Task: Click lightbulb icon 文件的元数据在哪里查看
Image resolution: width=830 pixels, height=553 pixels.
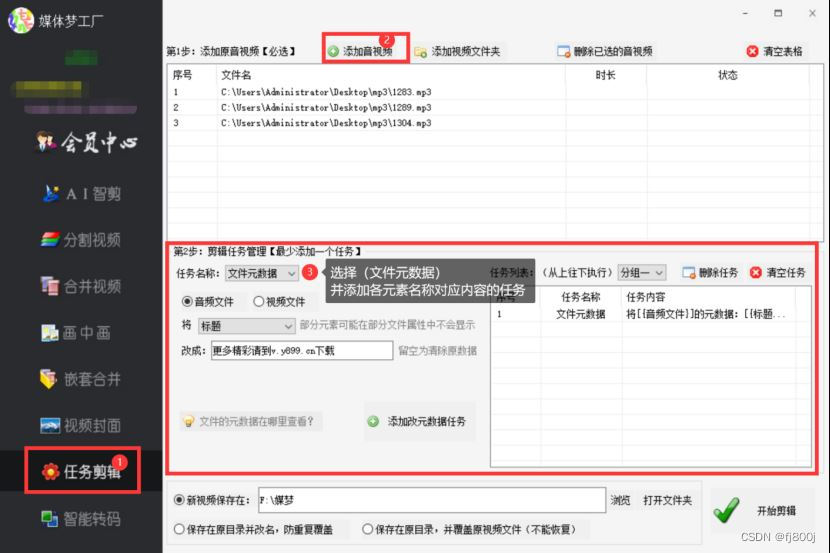Action: click(x=188, y=421)
